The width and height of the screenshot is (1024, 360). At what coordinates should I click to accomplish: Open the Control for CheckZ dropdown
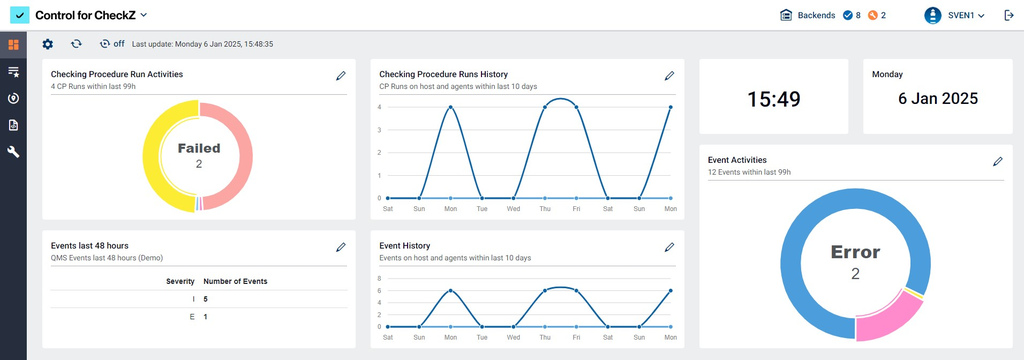91,14
